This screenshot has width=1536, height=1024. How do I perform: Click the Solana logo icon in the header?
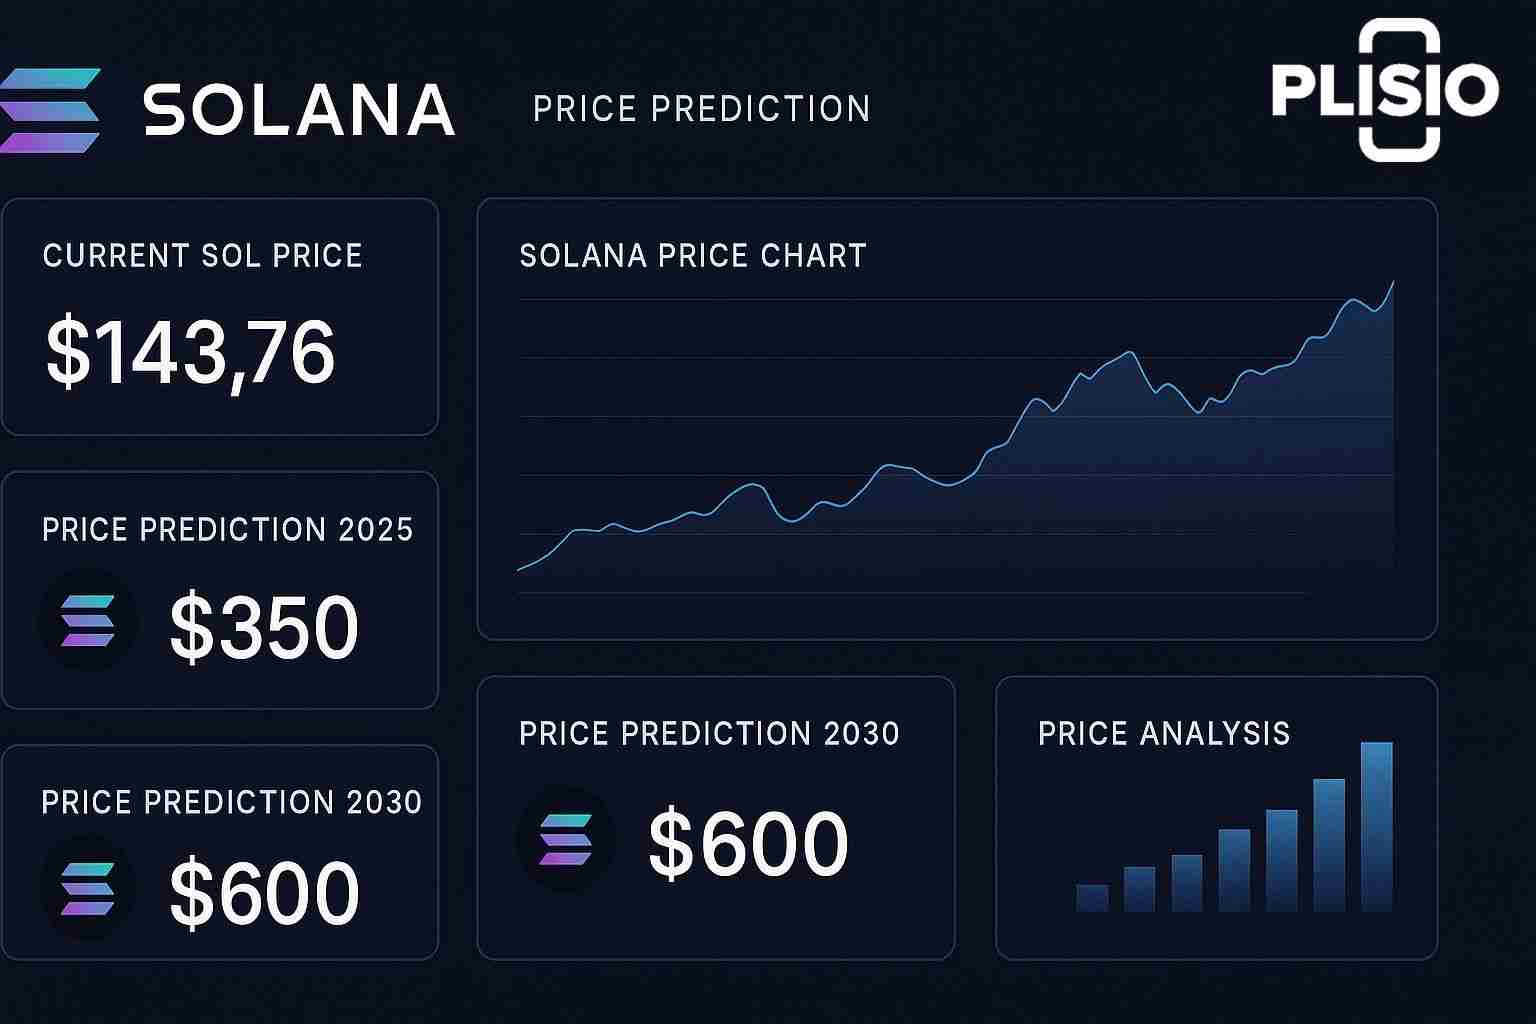tap(50, 110)
